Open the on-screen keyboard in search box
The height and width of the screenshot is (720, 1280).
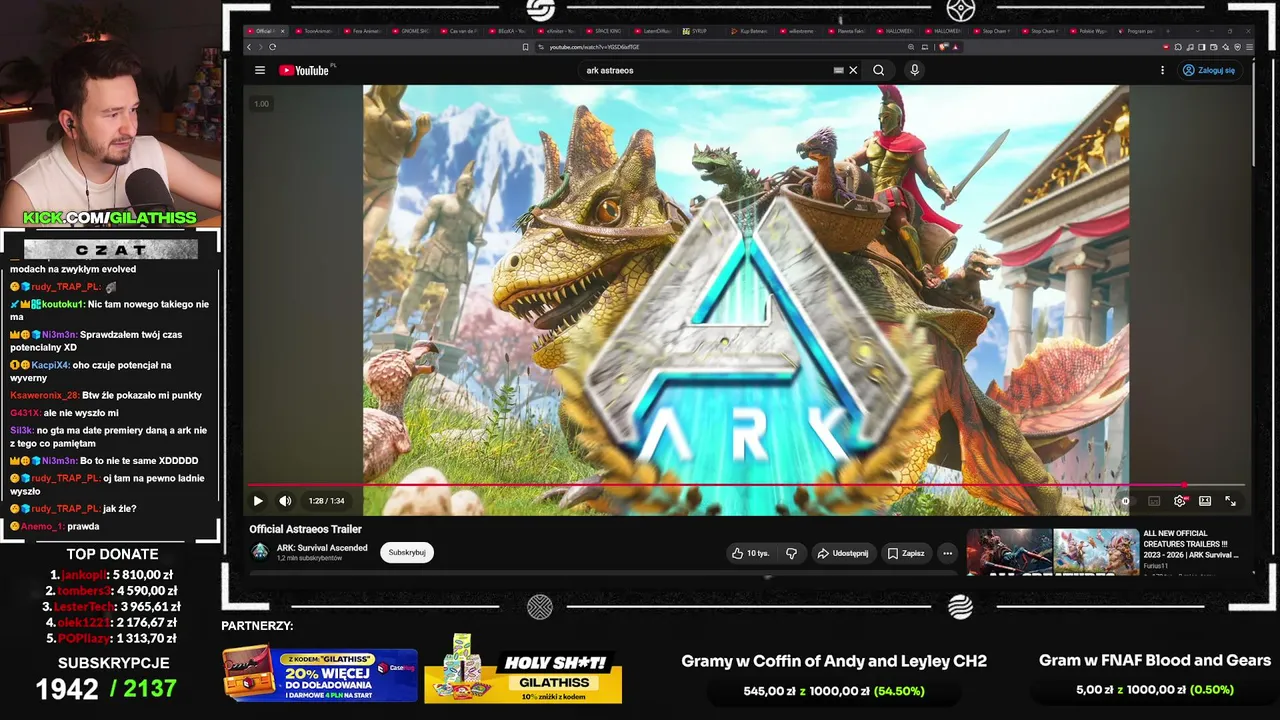[838, 70]
